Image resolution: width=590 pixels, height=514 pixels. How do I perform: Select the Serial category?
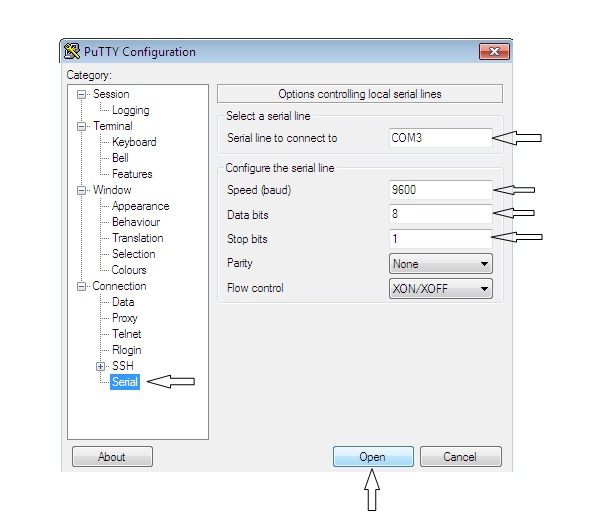[x=125, y=382]
